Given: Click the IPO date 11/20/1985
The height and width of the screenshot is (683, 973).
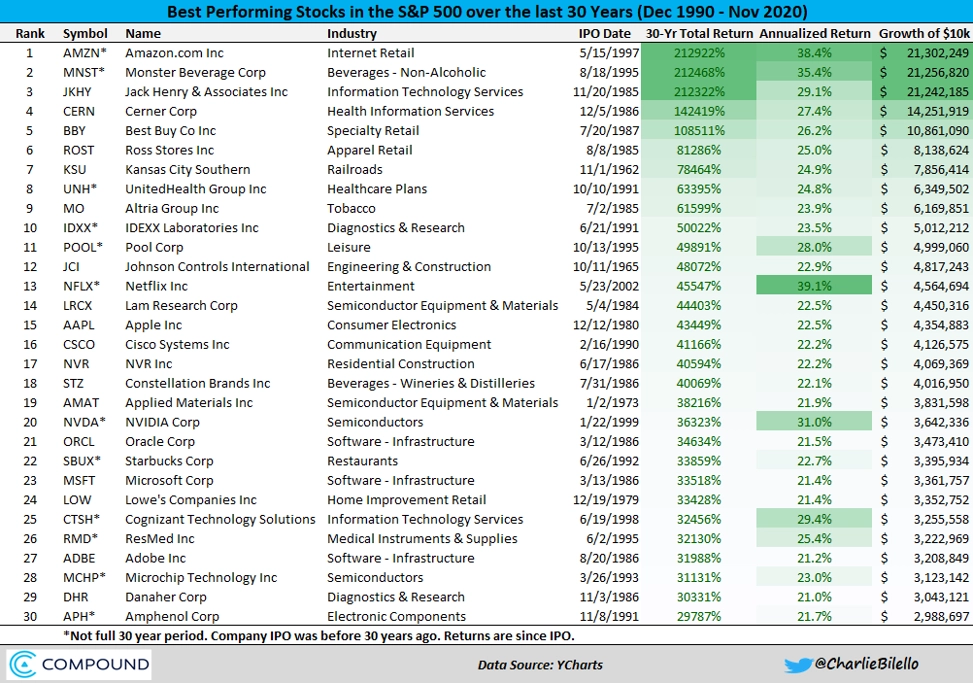Looking at the screenshot, I should [x=606, y=92].
